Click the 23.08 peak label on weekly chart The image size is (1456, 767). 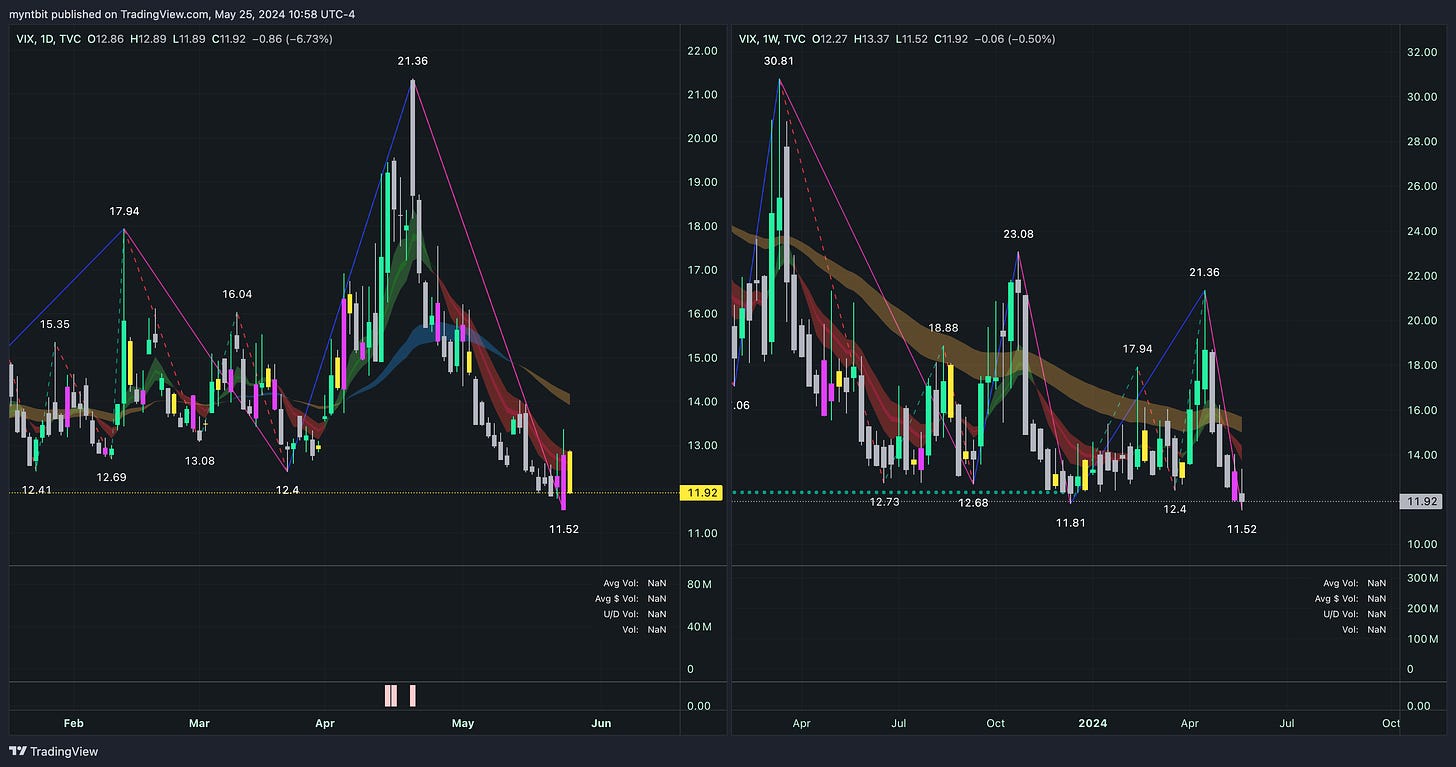click(1019, 234)
